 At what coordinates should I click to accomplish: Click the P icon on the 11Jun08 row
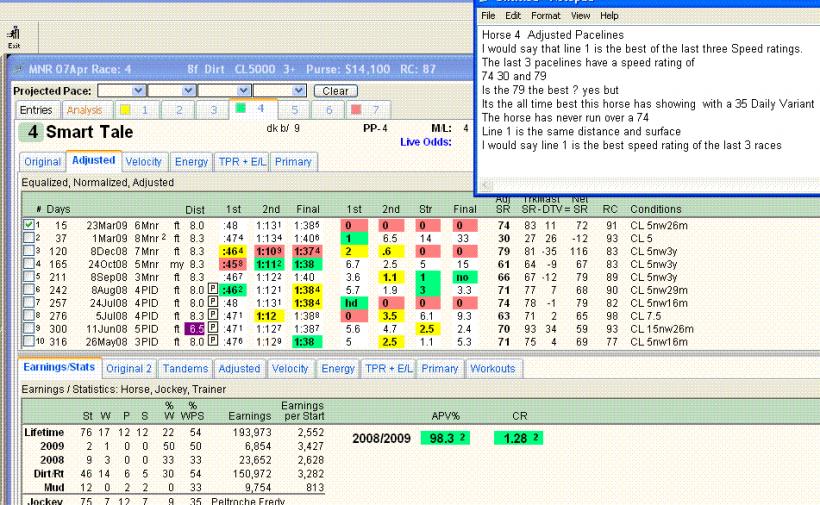pos(212,328)
